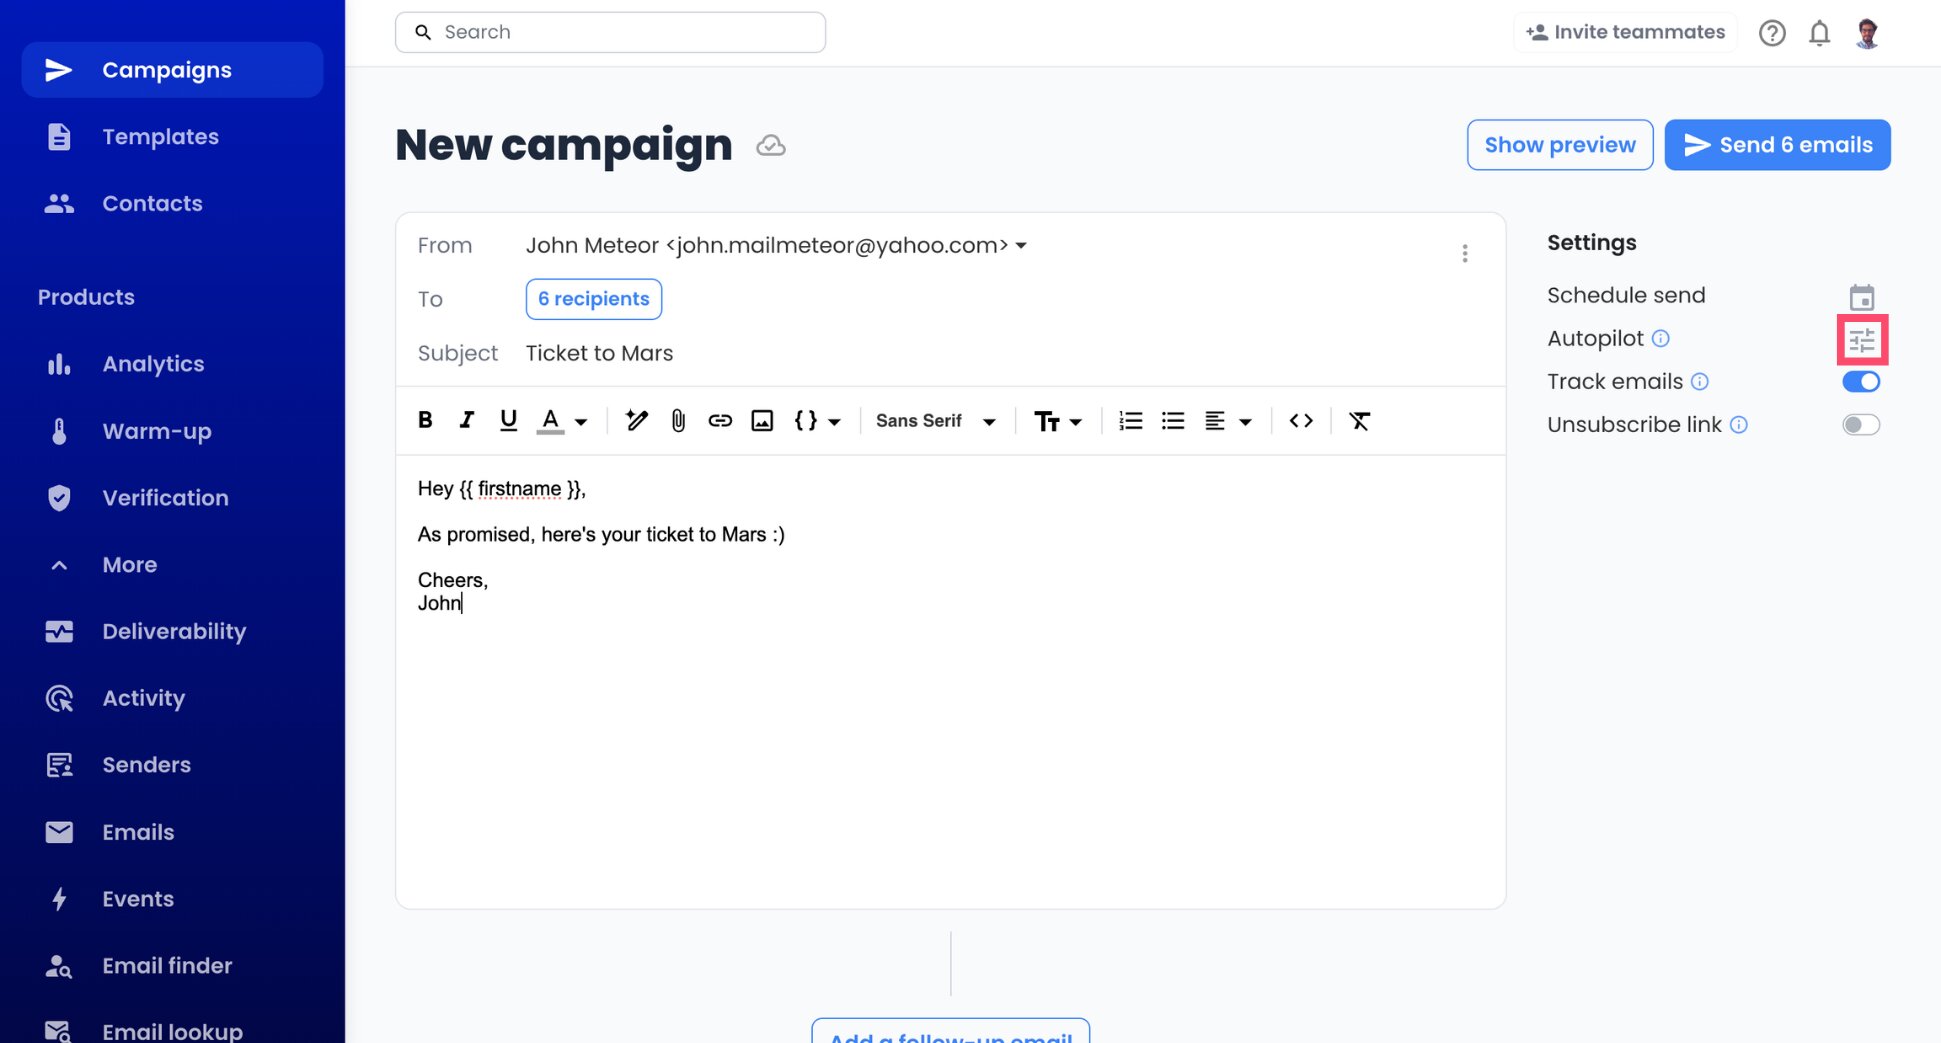Insert an image into the email body
This screenshot has width=1941, height=1043.
(x=762, y=421)
